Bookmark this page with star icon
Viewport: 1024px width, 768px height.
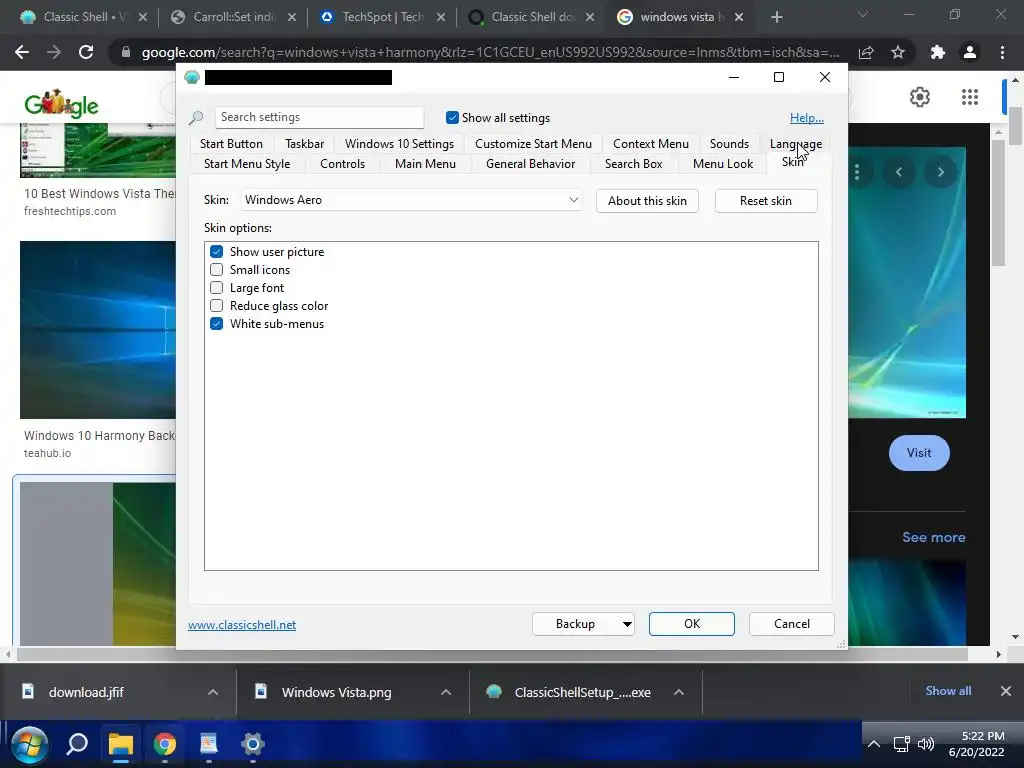coord(898,52)
